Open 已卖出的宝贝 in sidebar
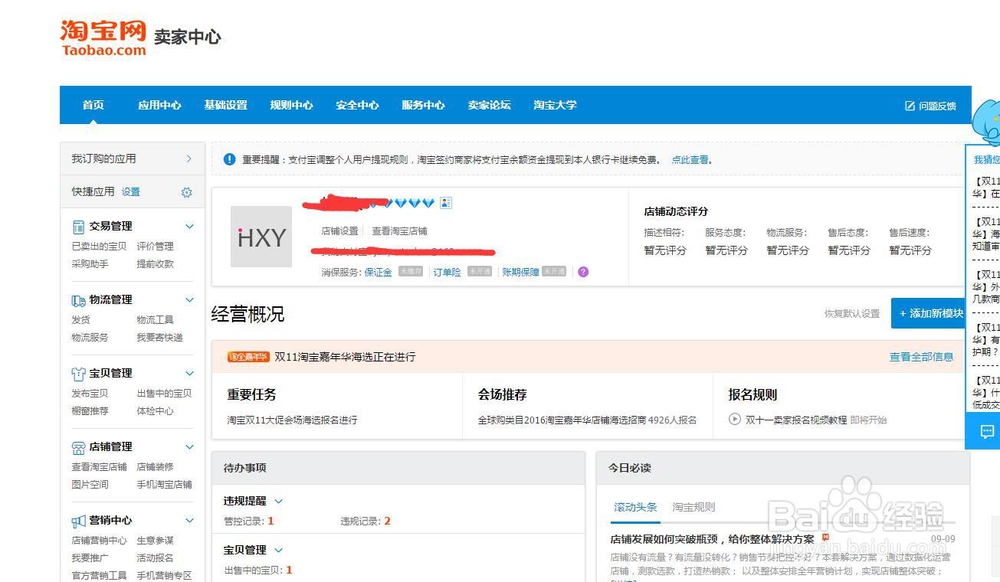 coord(99,246)
